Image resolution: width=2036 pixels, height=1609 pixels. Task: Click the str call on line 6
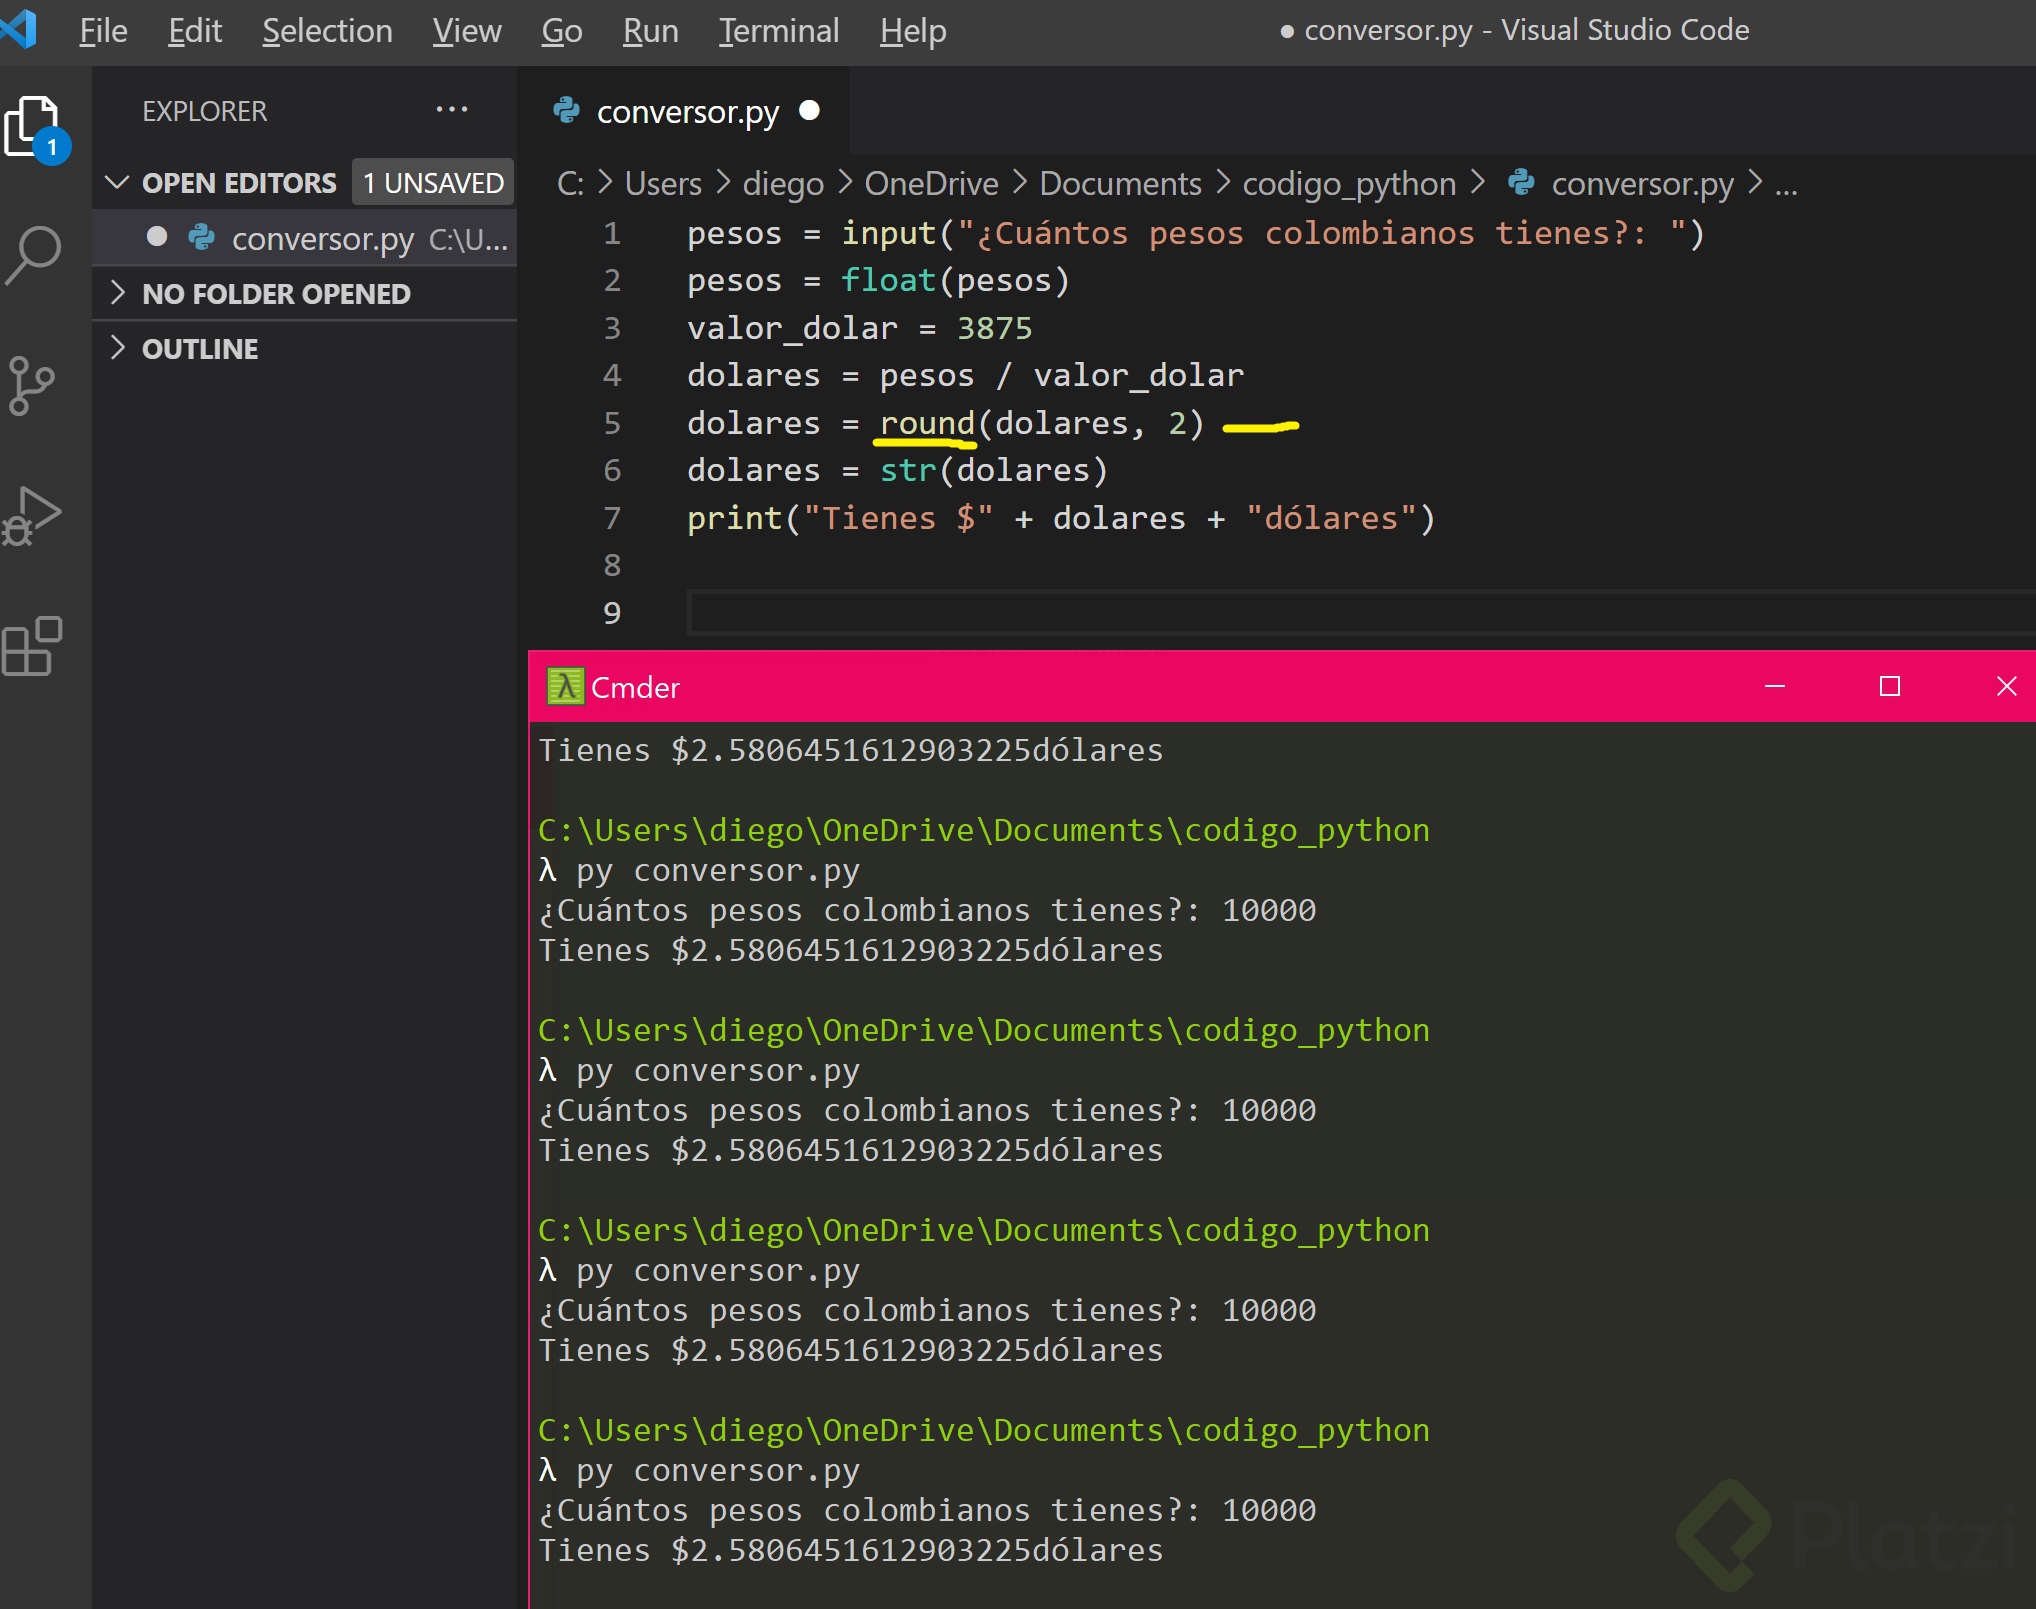coord(908,470)
